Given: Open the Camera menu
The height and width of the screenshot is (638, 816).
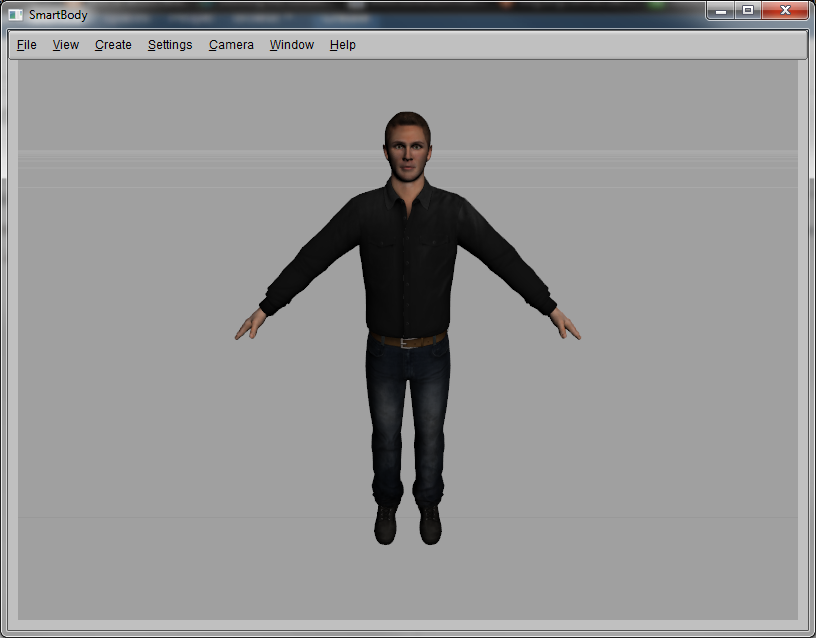Looking at the screenshot, I should 231,45.
